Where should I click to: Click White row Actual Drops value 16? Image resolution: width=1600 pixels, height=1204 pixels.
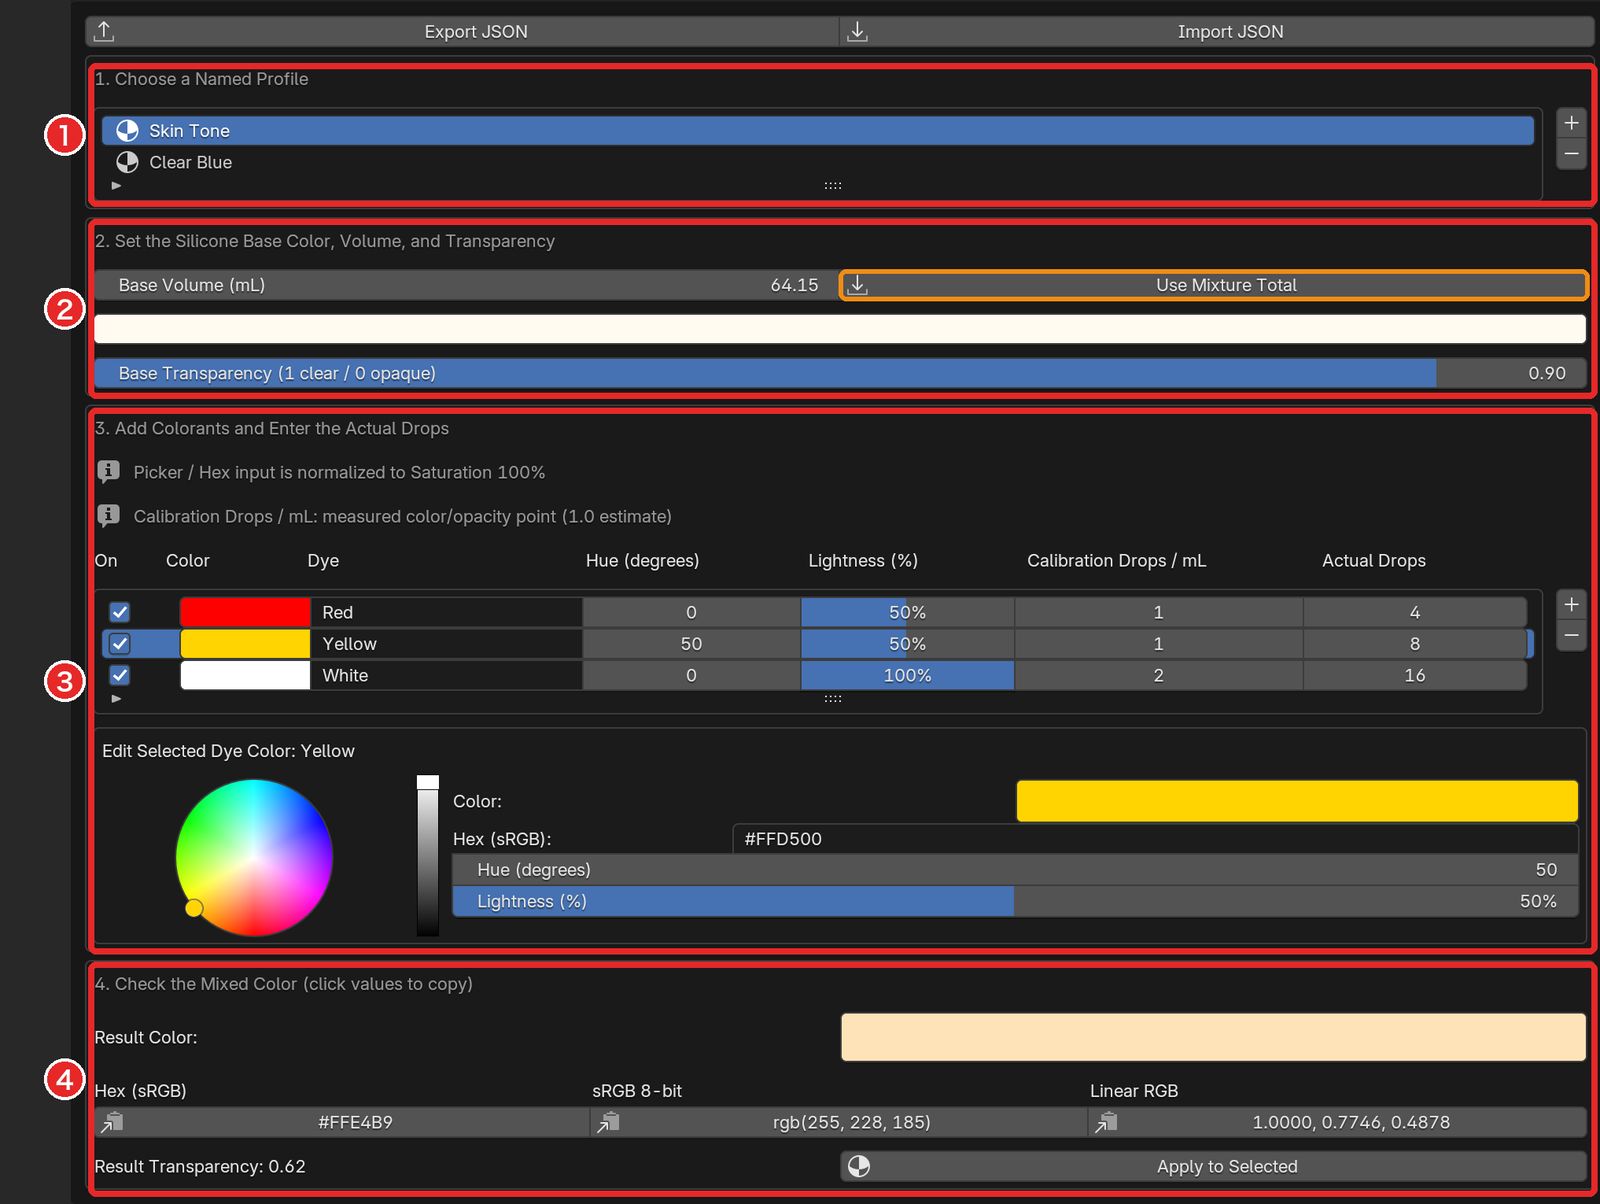click(1414, 675)
